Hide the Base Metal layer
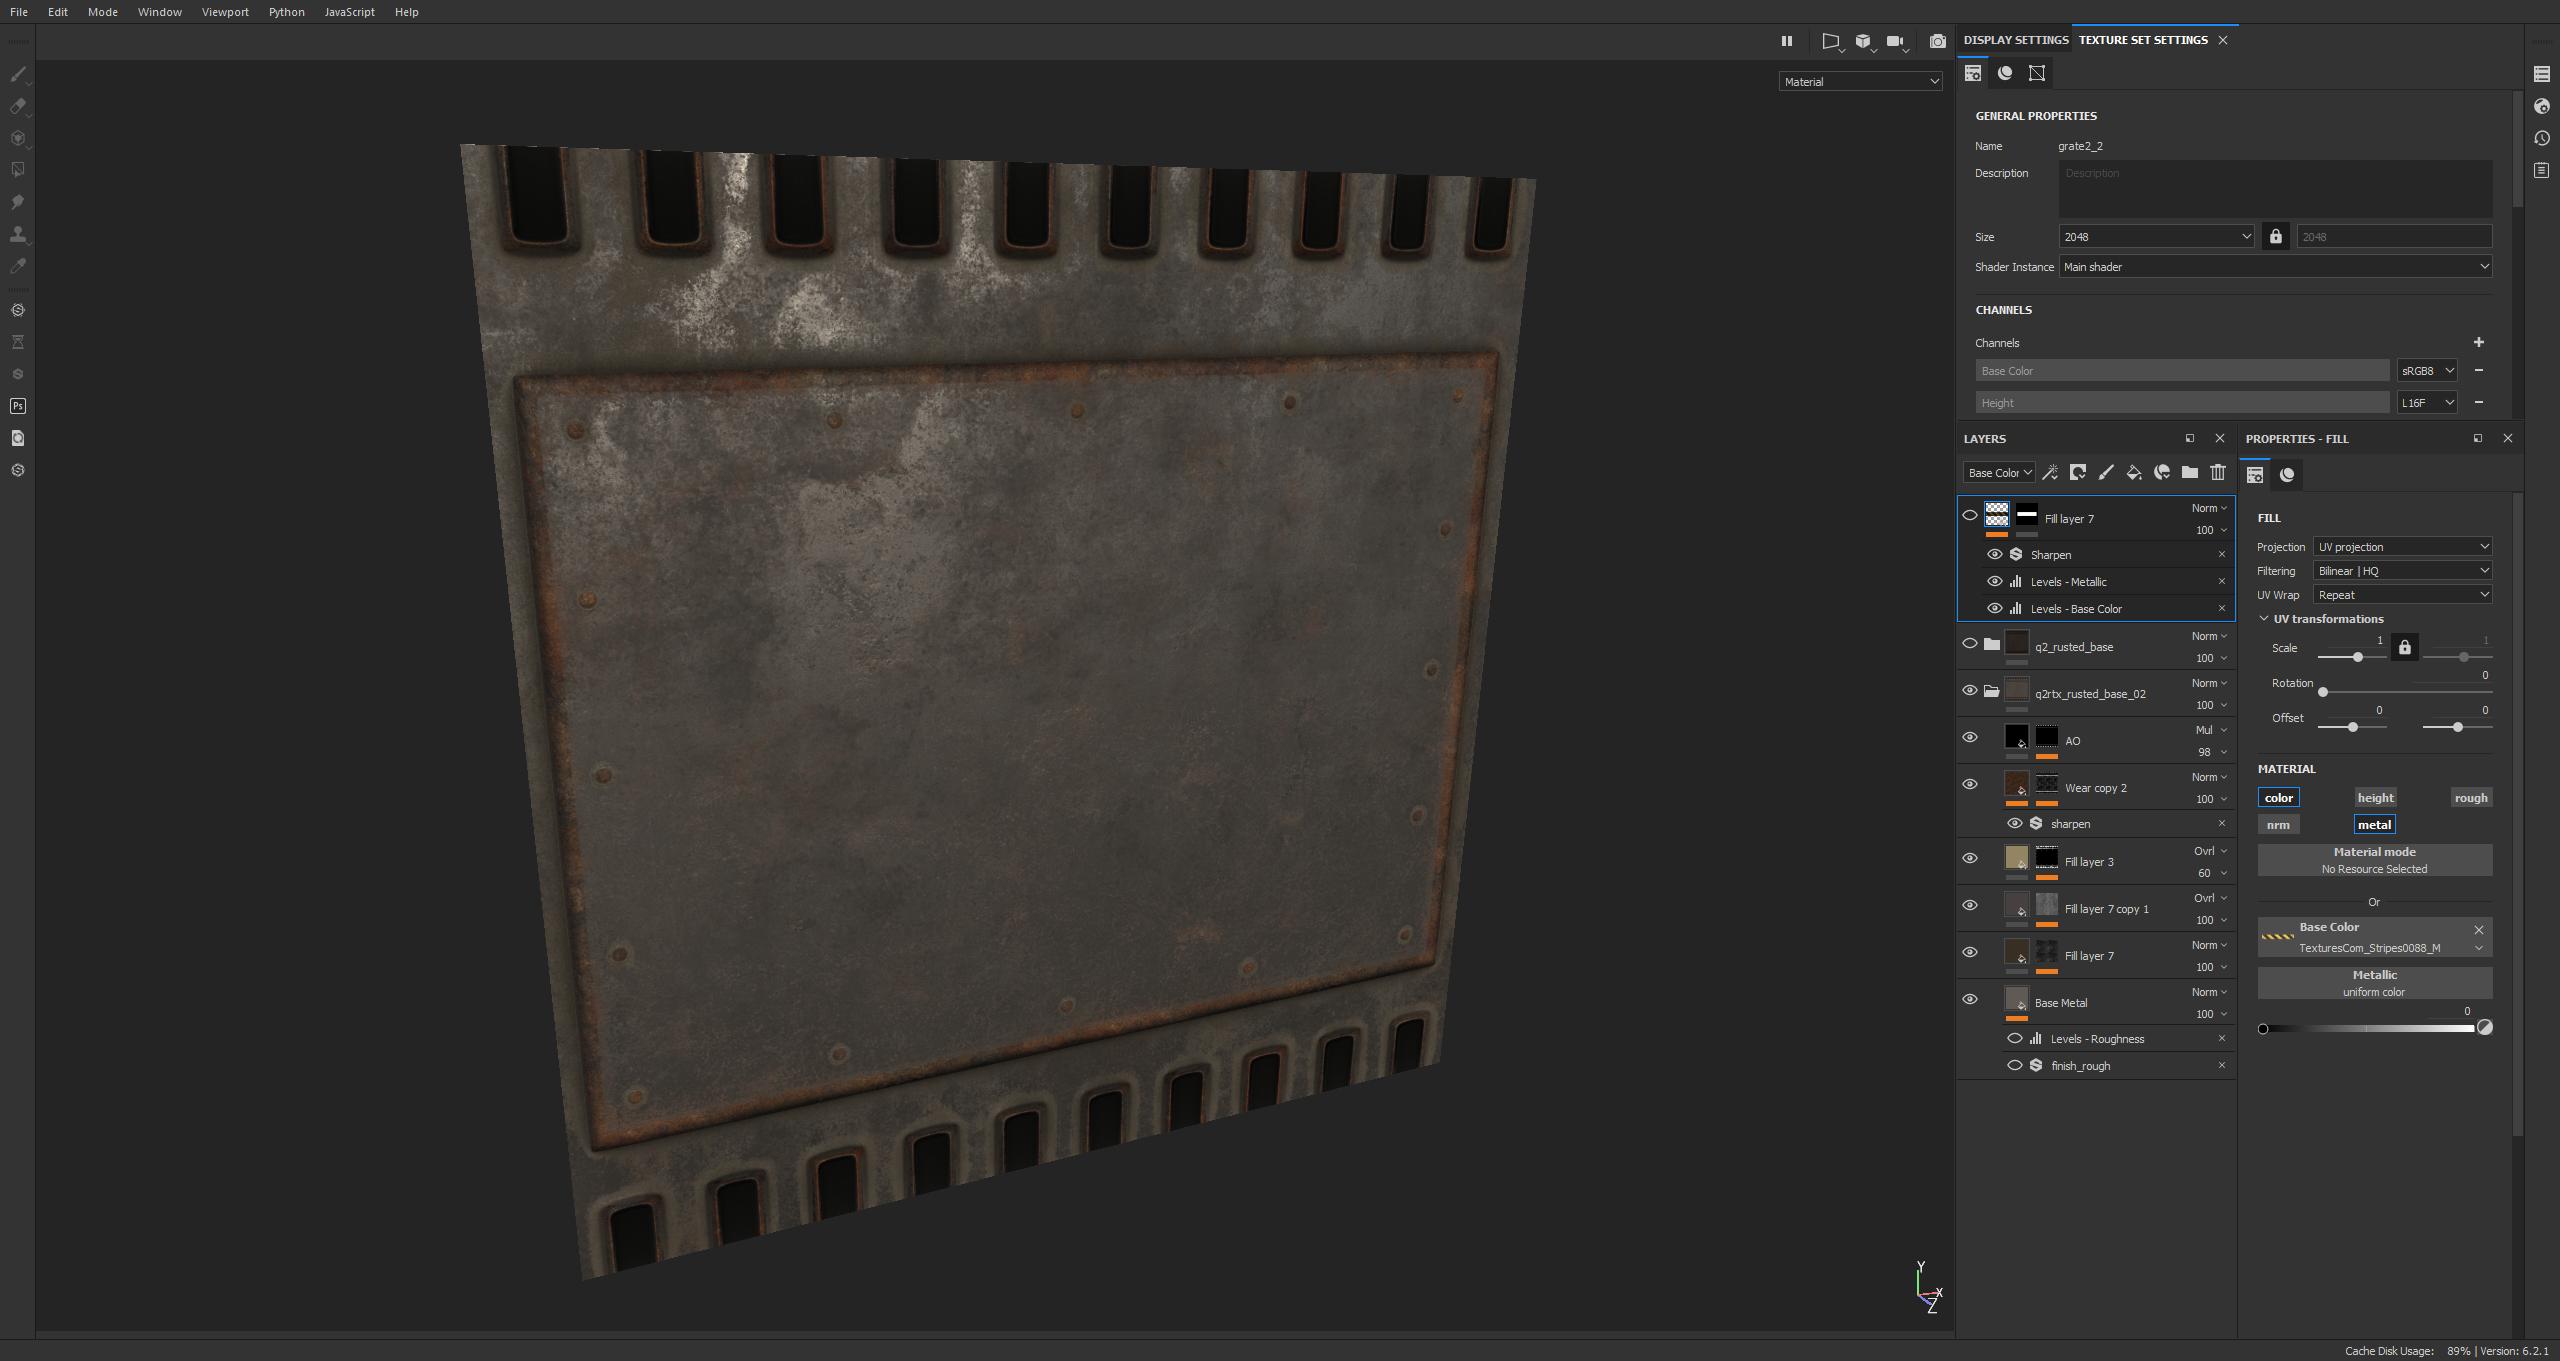Viewport: 2560px width, 1361px height. coord(1970,1000)
